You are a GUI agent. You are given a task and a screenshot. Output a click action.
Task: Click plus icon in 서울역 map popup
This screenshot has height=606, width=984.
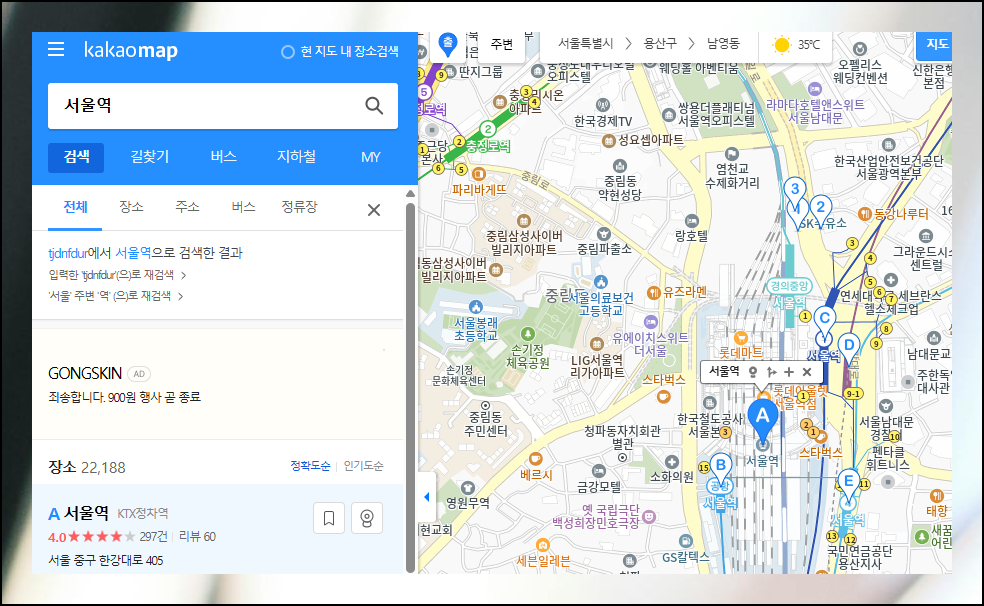(x=789, y=372)
